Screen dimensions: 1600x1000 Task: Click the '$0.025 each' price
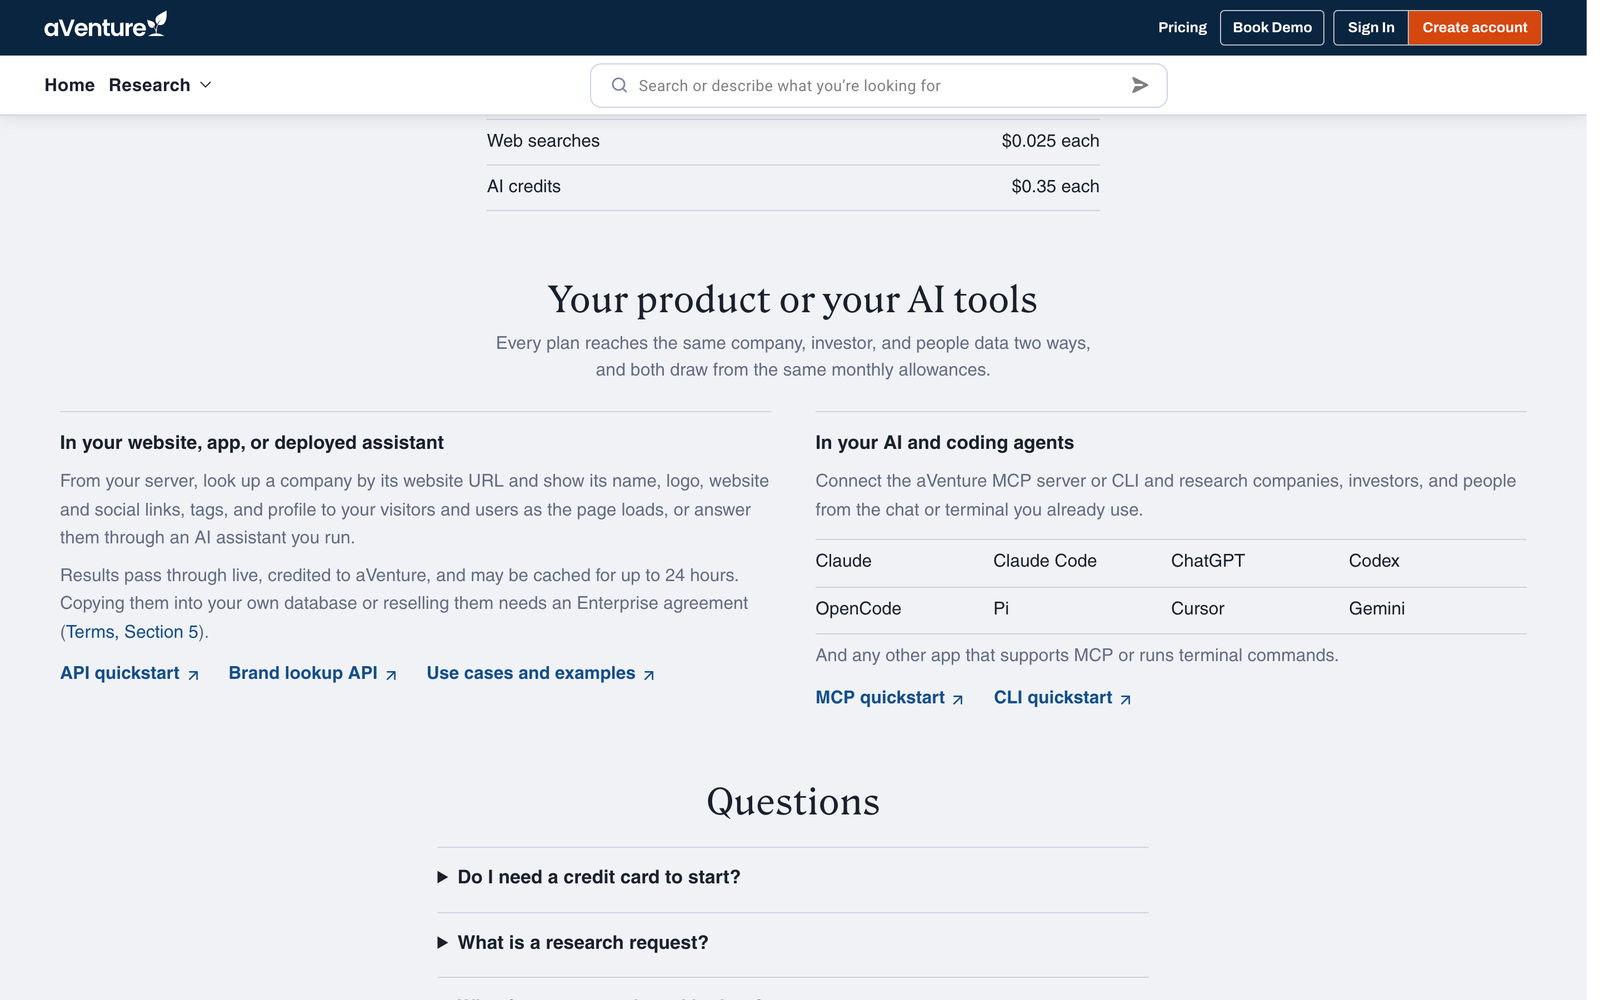click(1050, 141)
